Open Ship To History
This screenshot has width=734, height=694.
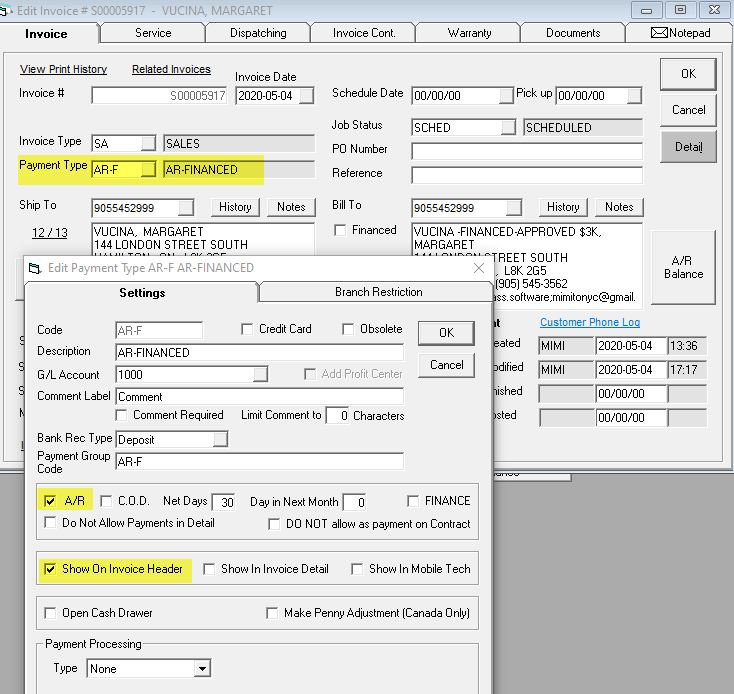tap(235, 207)
